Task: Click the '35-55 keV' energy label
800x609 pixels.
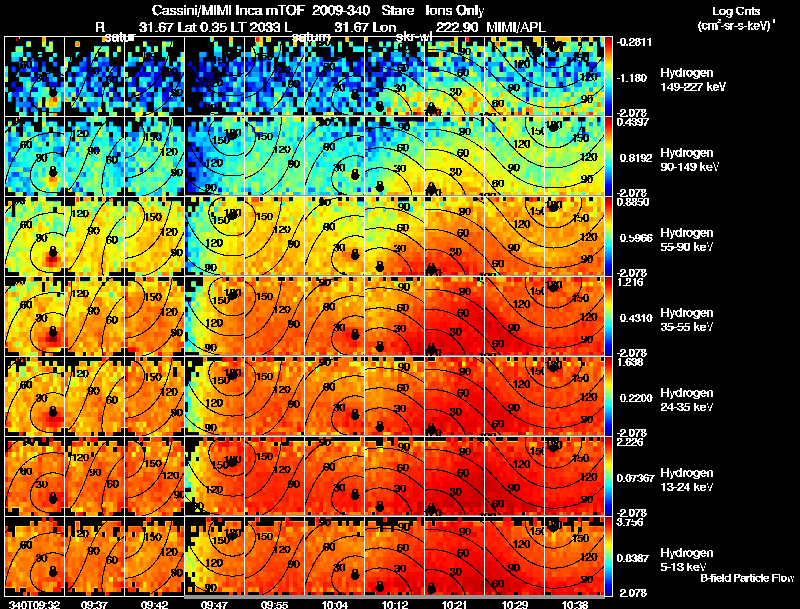Action: click(x=686, y=327)
